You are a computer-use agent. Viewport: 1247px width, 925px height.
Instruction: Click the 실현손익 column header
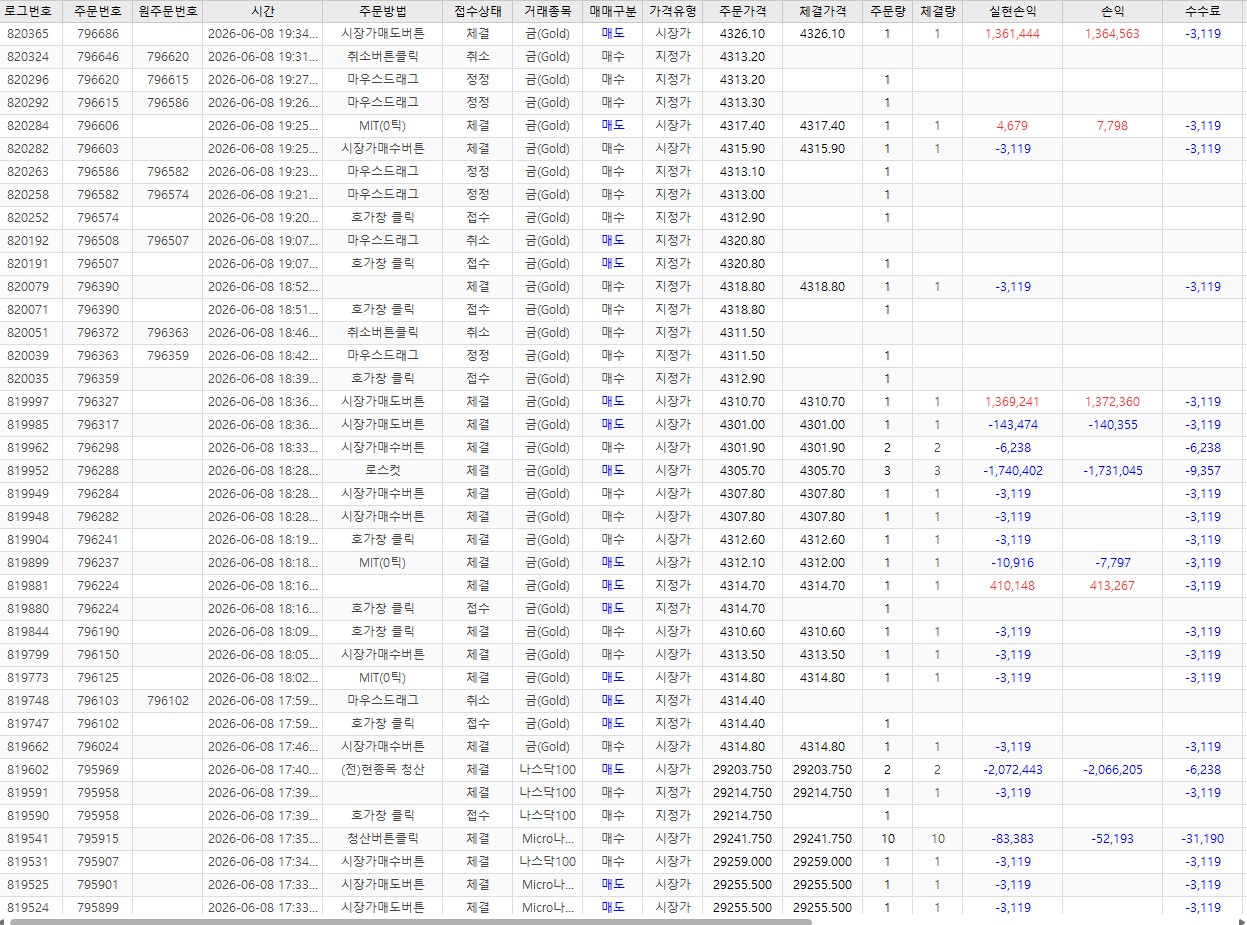pos(1012,11)
